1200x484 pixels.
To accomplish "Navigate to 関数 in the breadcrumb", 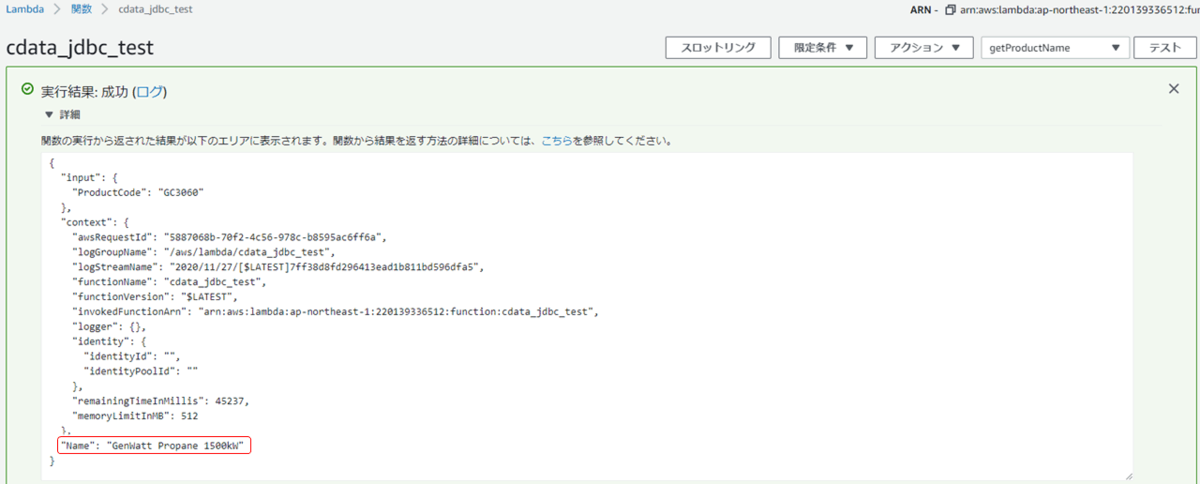I will 82,9.
